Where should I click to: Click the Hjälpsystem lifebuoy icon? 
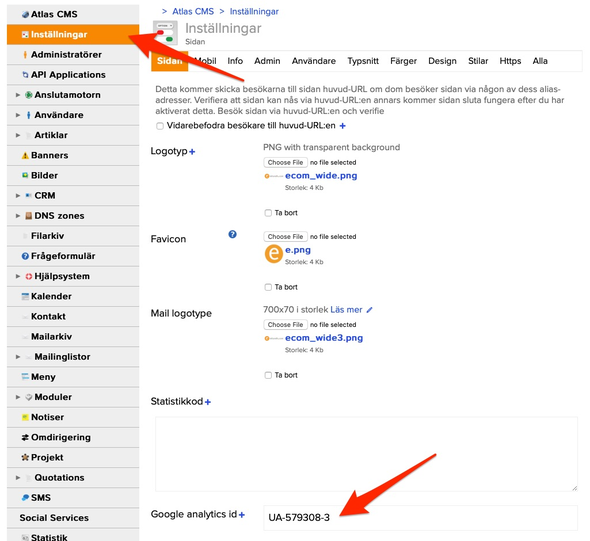[x=29, y=276]
